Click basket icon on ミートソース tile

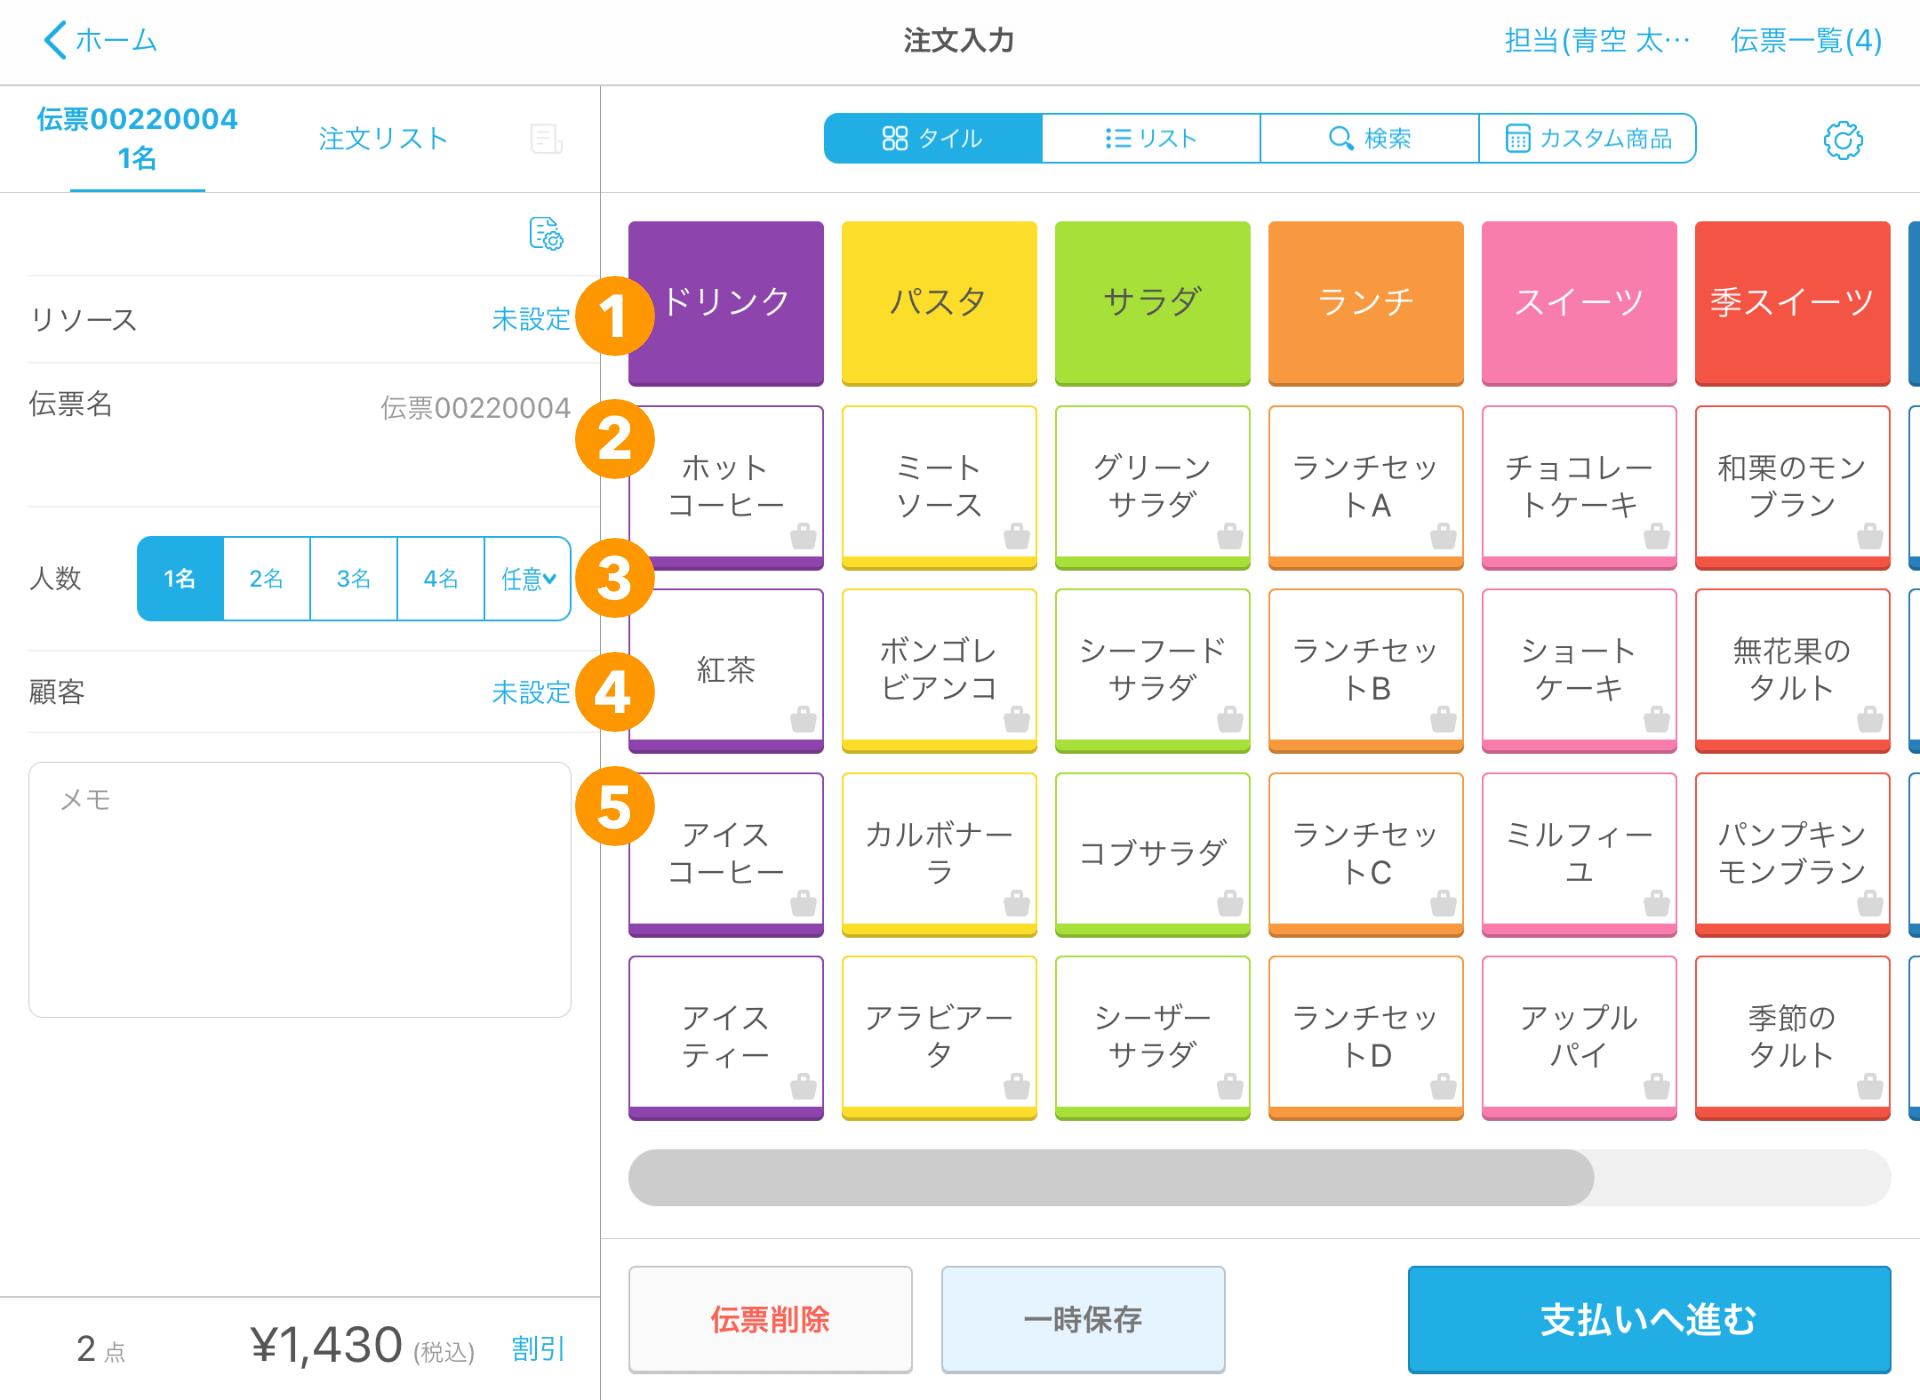tap(1016, 536)
